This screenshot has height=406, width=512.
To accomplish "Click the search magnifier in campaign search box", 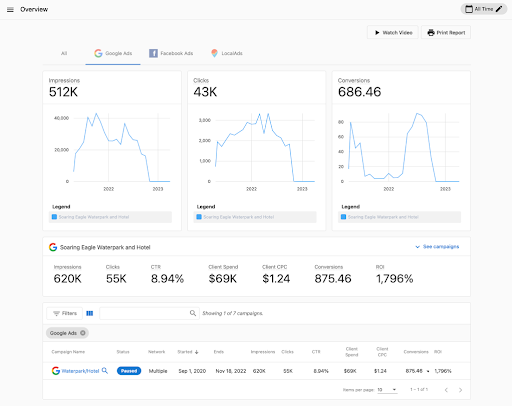I will [x=193, y=313].
